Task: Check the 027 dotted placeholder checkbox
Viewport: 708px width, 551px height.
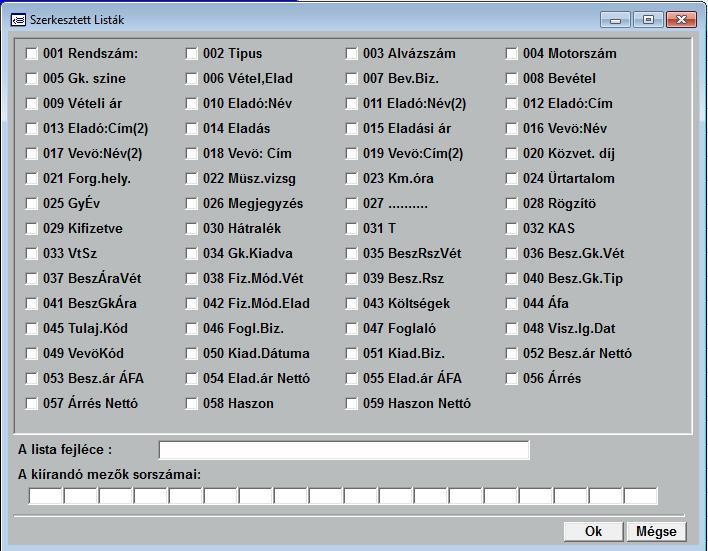Action: 351,204
